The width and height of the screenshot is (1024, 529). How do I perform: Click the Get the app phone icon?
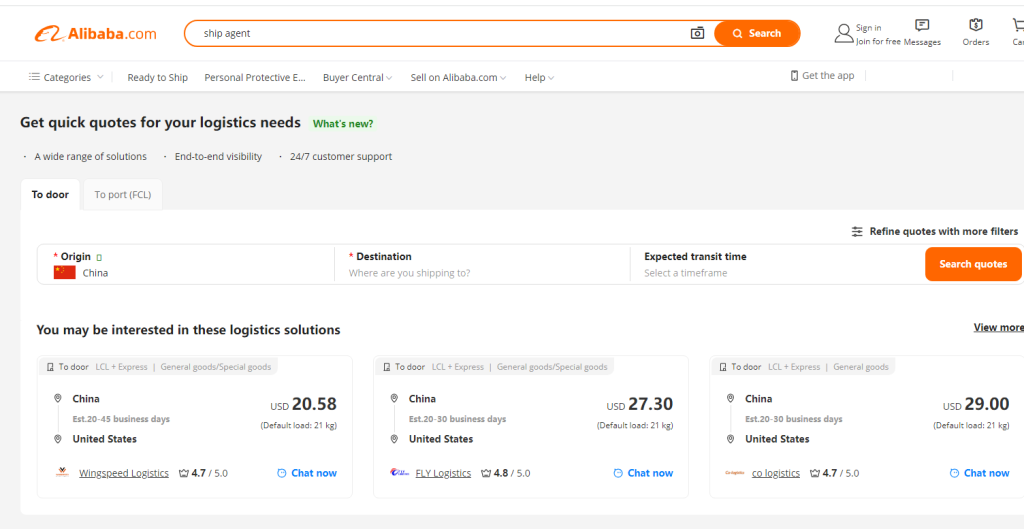click(x=794, y=76)
